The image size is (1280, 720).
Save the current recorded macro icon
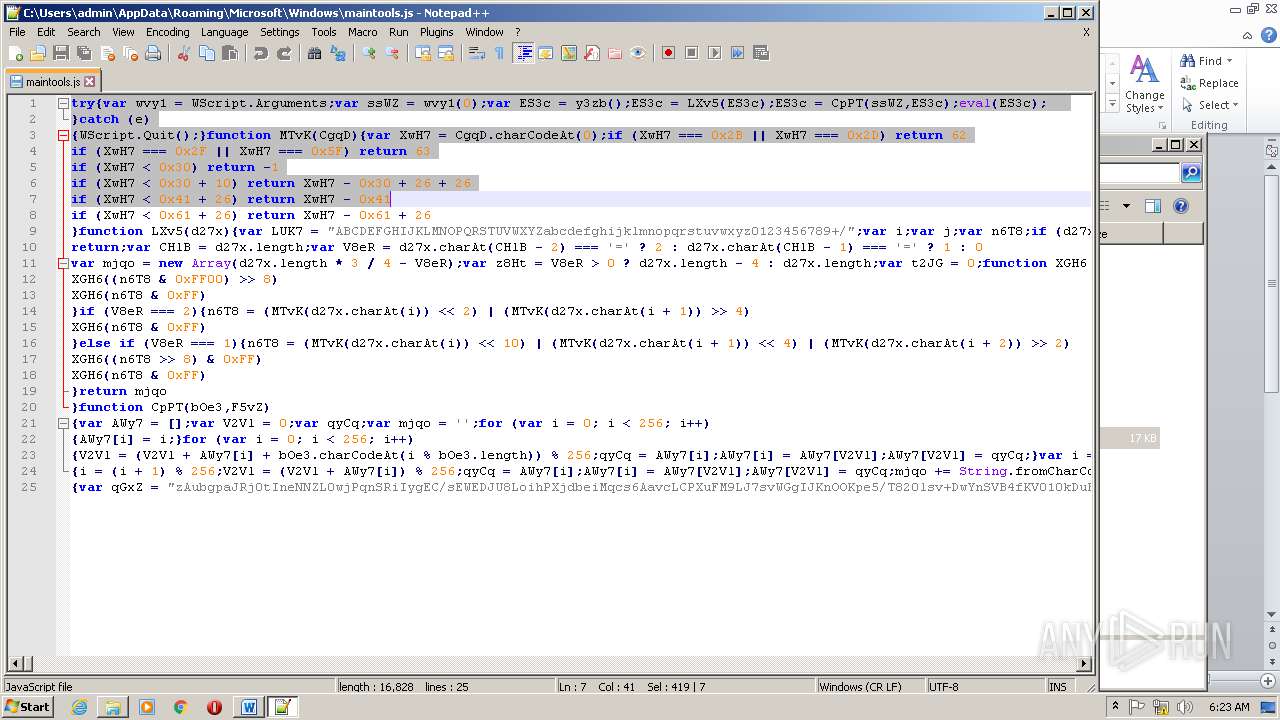(x=761, y=53)
